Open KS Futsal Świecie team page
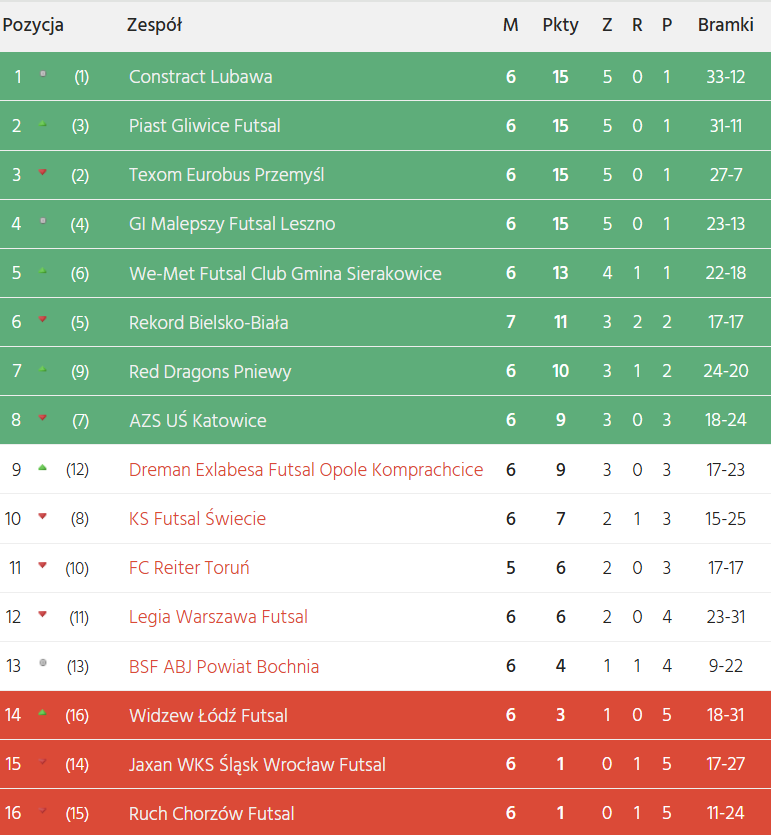The image size is (771, 835). tap(197, 518)
